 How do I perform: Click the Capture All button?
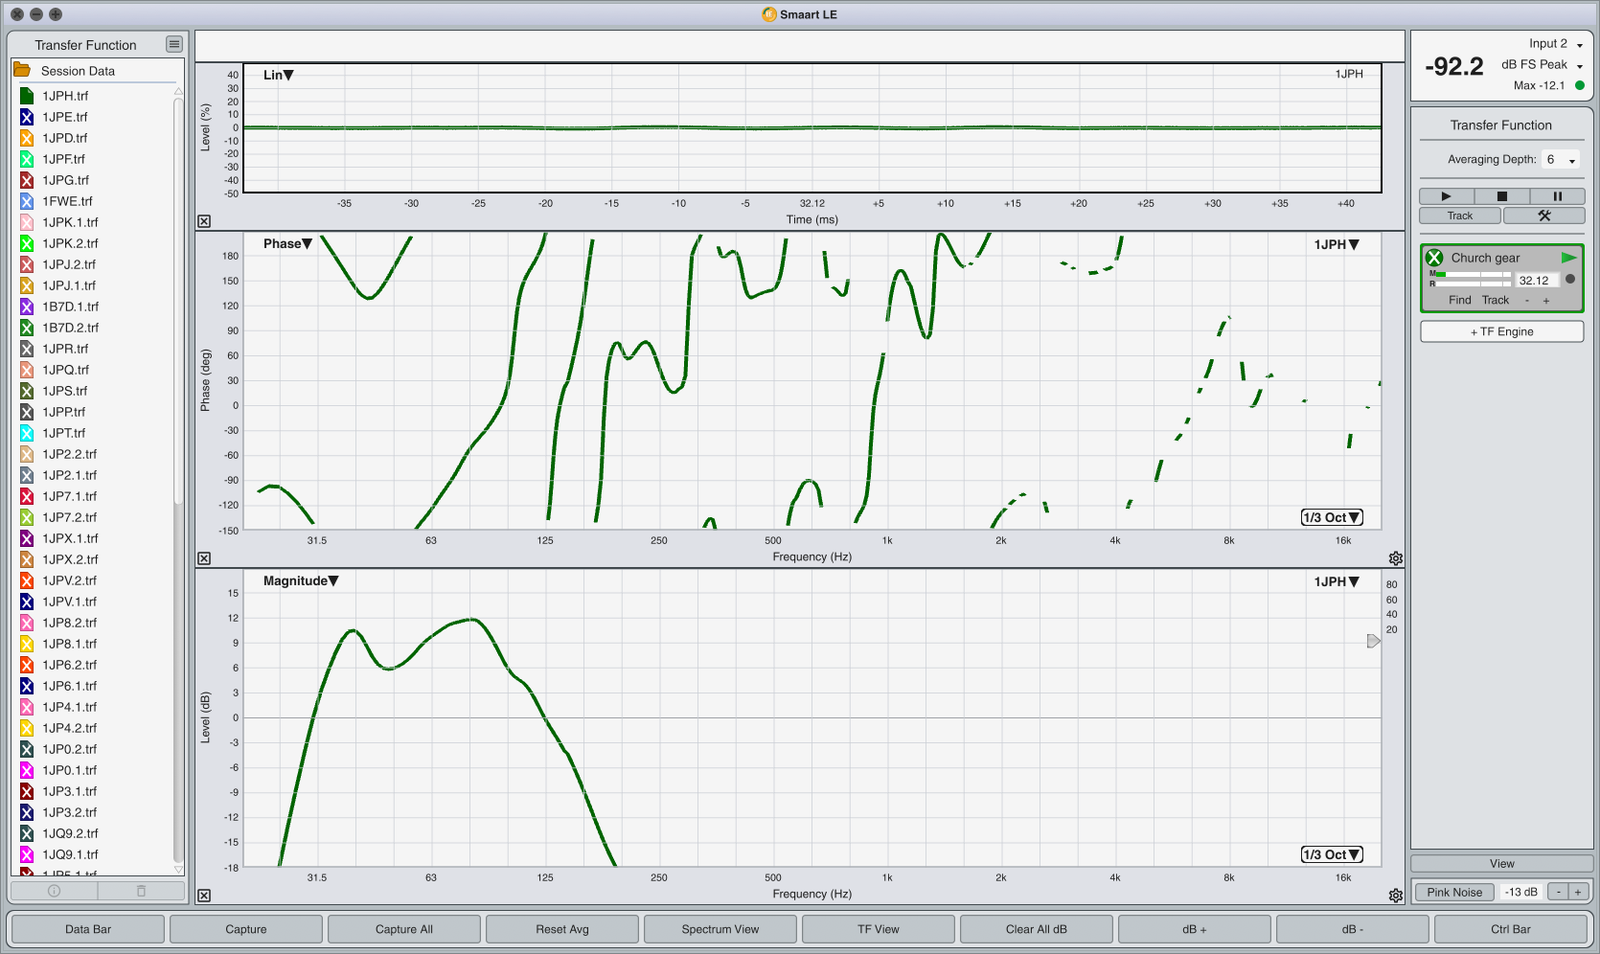tap(404, 929)
